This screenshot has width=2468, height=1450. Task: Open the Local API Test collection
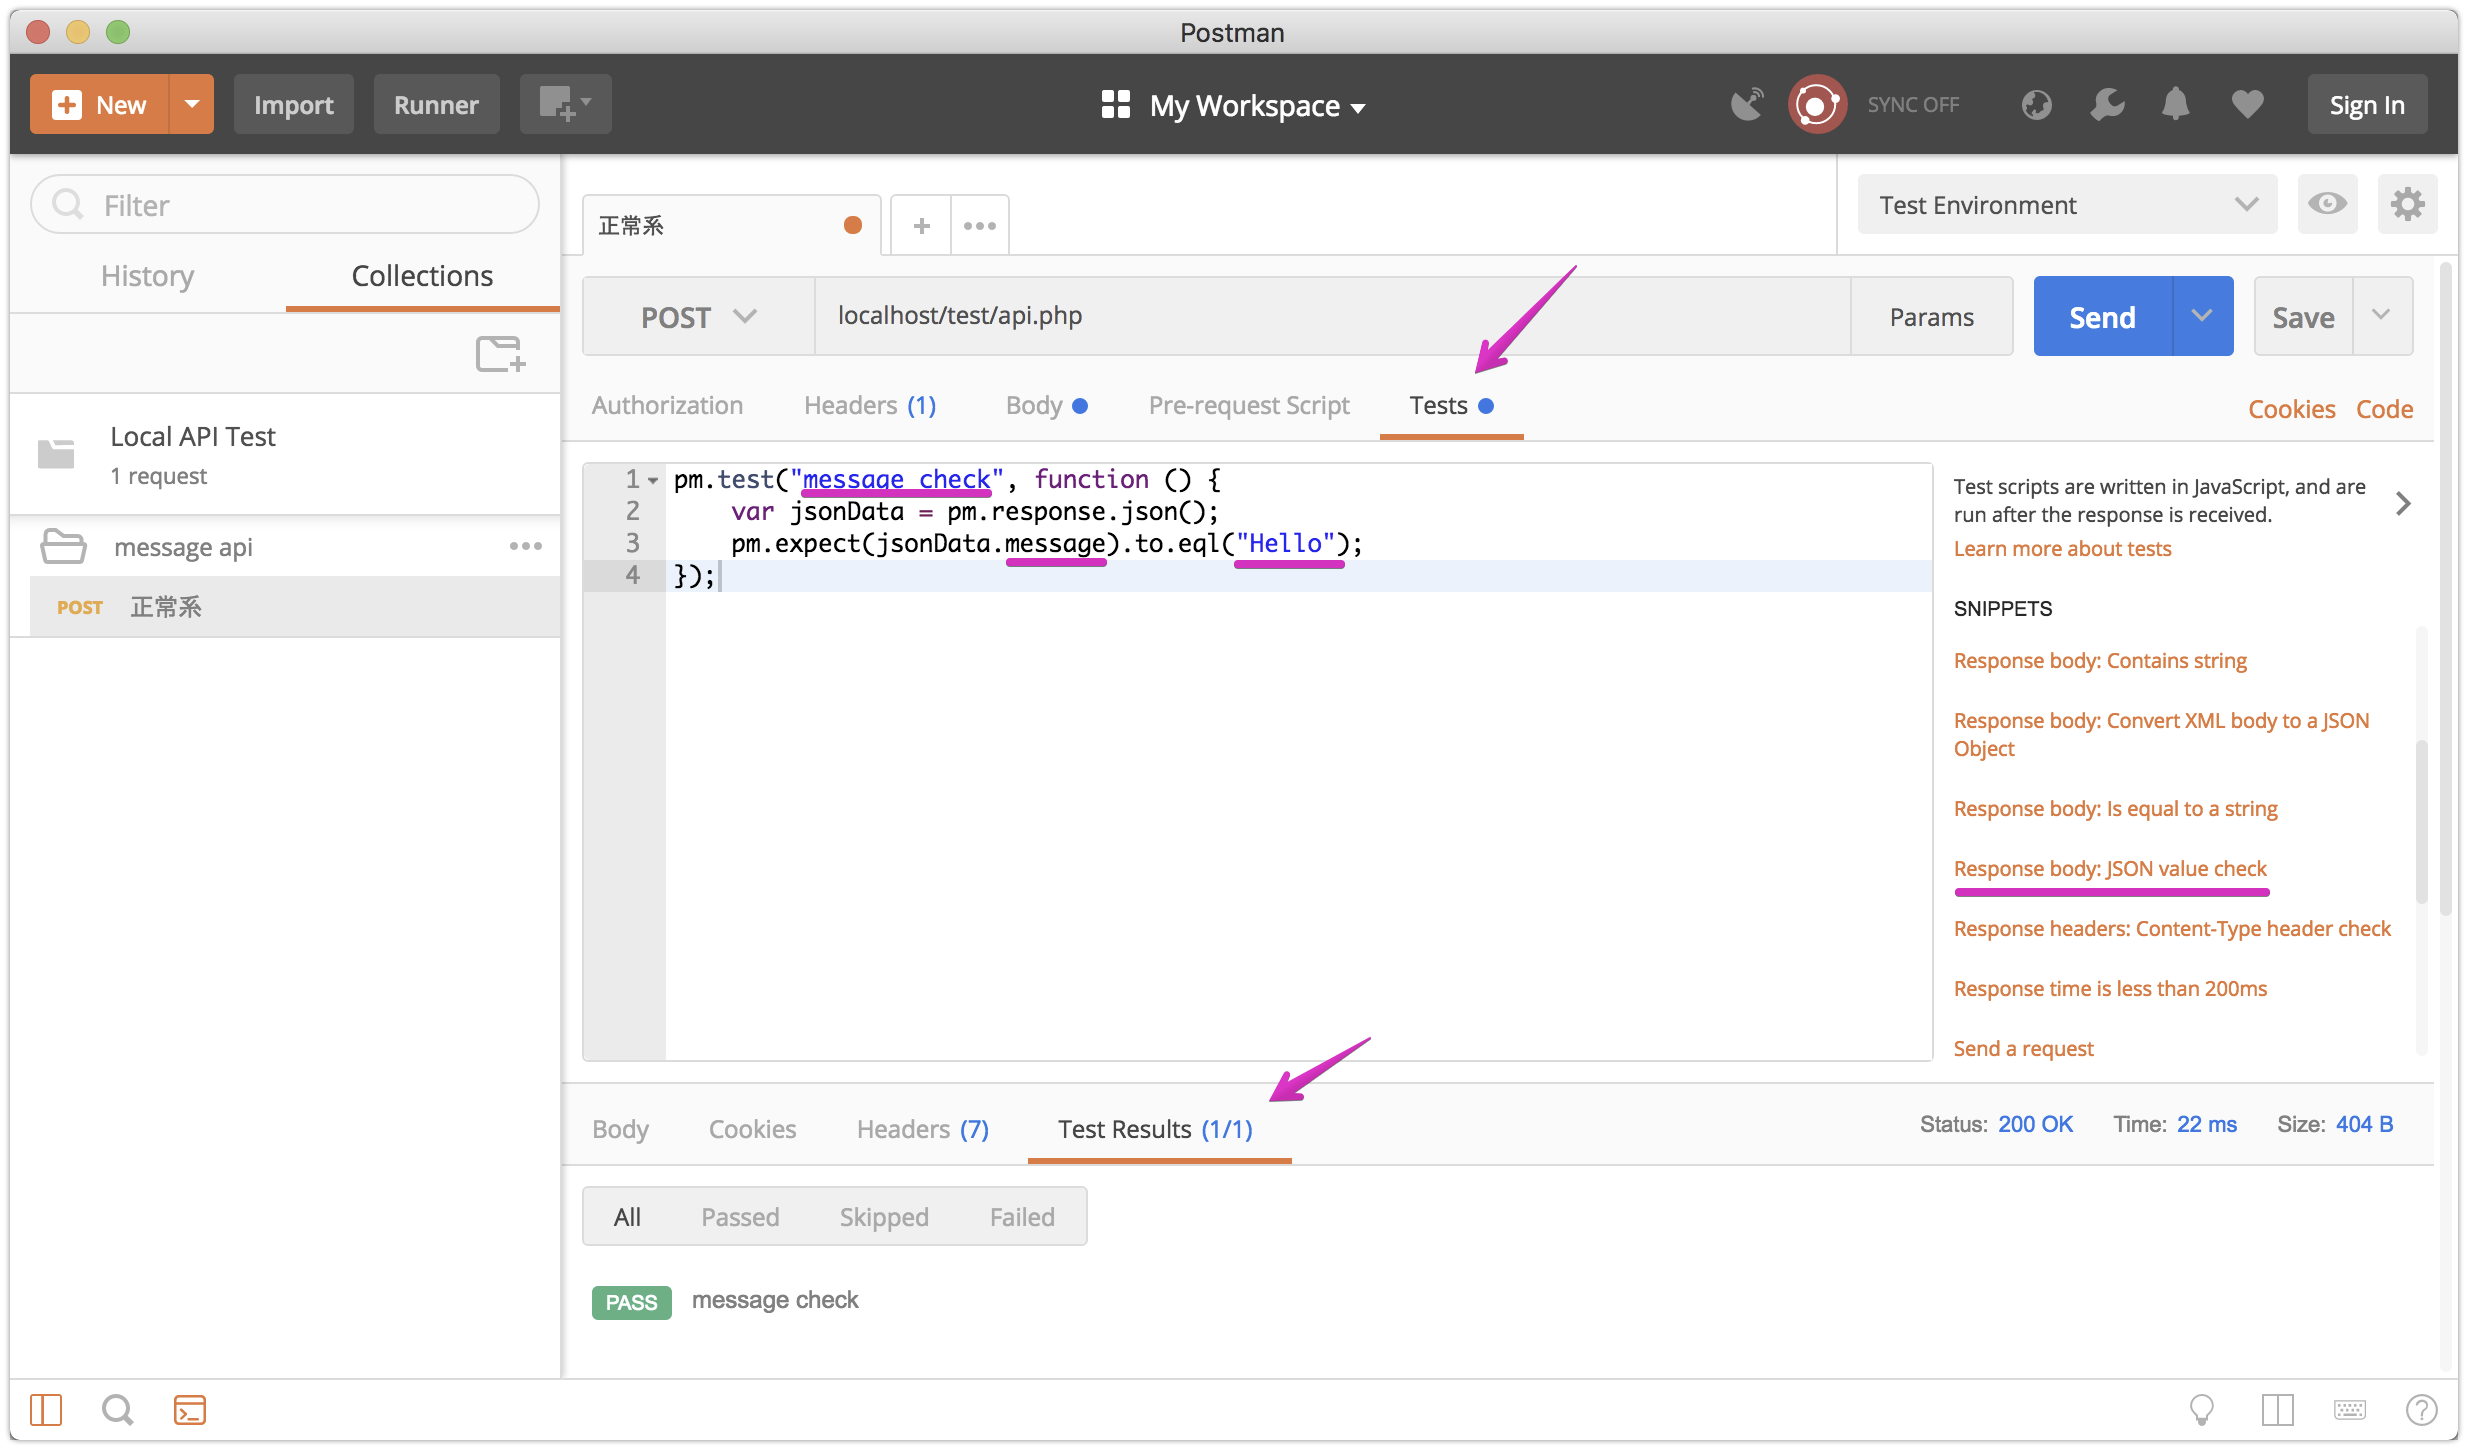(x=285, y=455)
